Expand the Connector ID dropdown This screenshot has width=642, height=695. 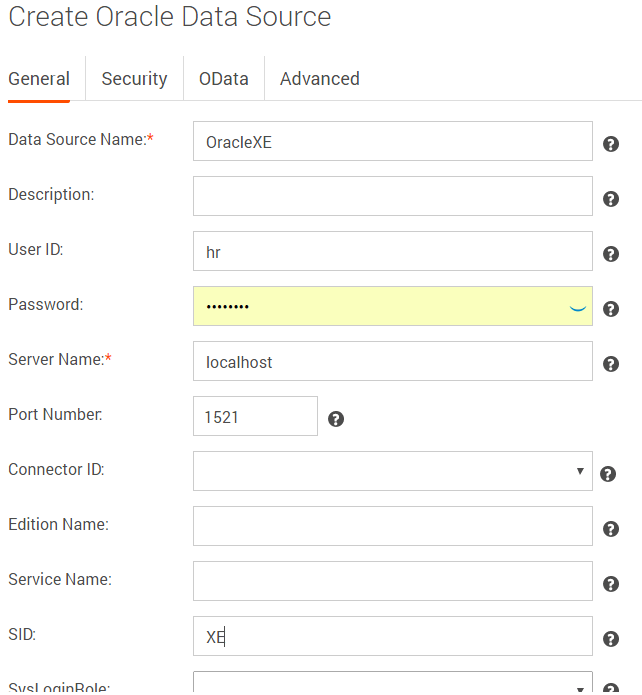click(392, 471)
